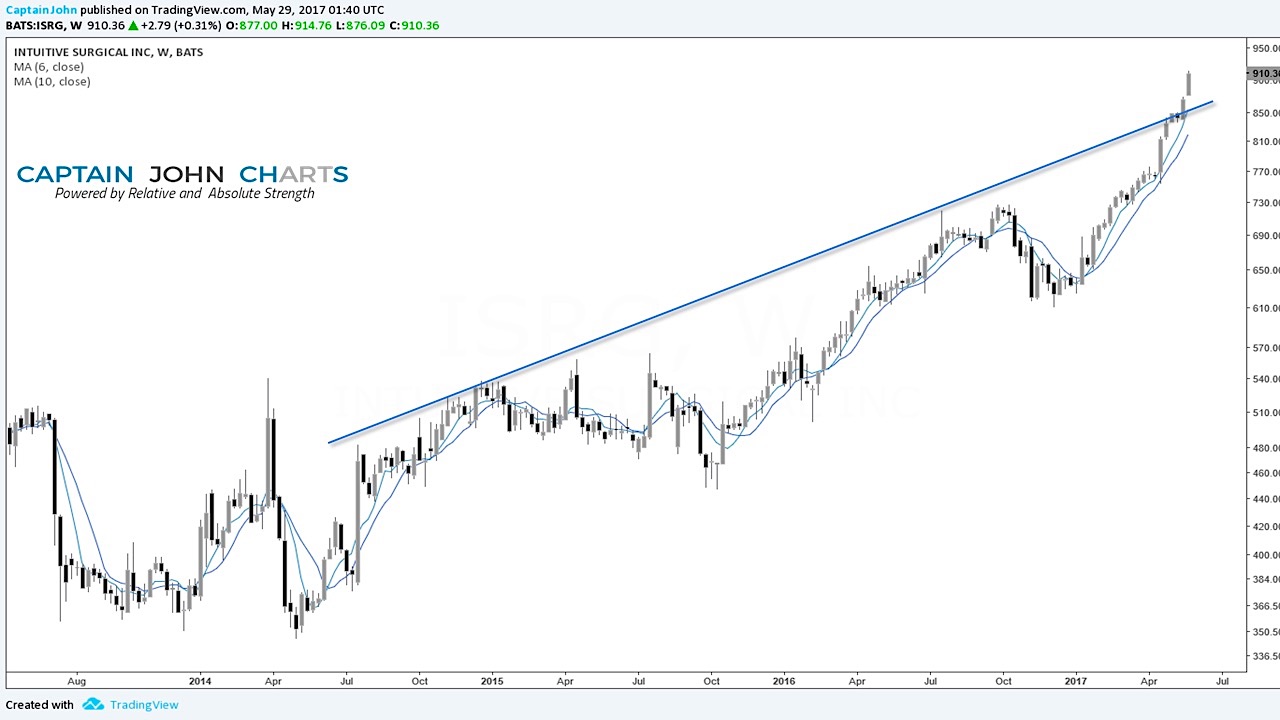The image size is (1280, 720).
Task: Select the MA (6, close) indicator label
Action: click(49, 67)
